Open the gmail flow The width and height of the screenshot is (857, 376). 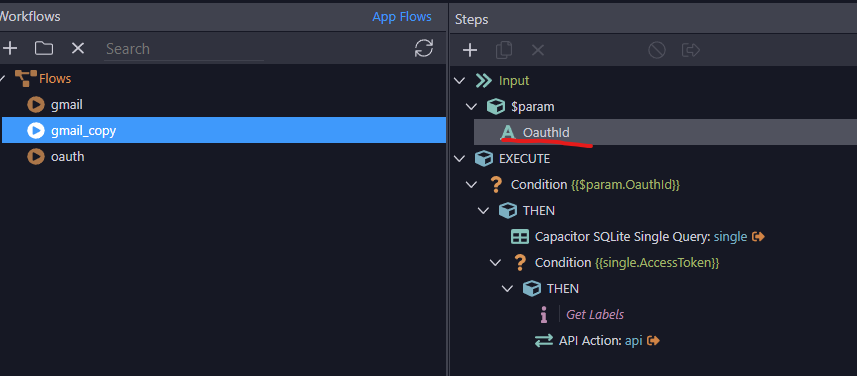pos(67,104)
